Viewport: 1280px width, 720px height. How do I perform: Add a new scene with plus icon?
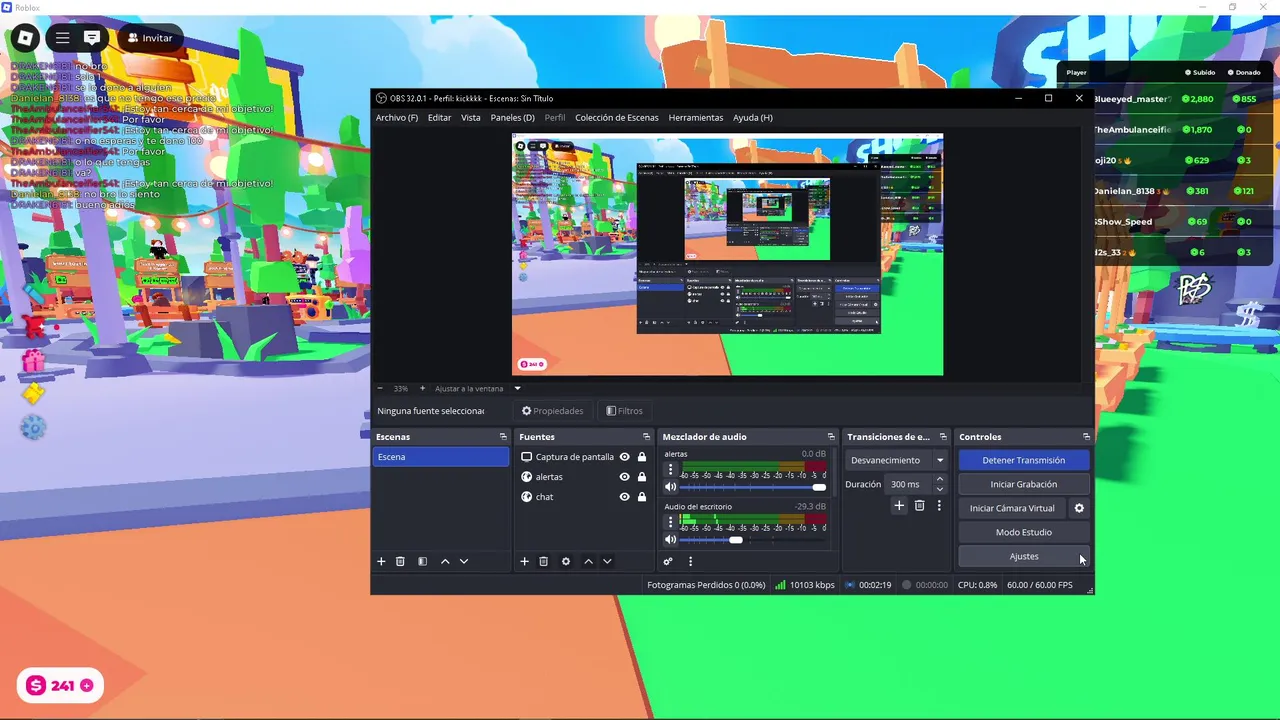pyautogui.click(x=381, y=562)
